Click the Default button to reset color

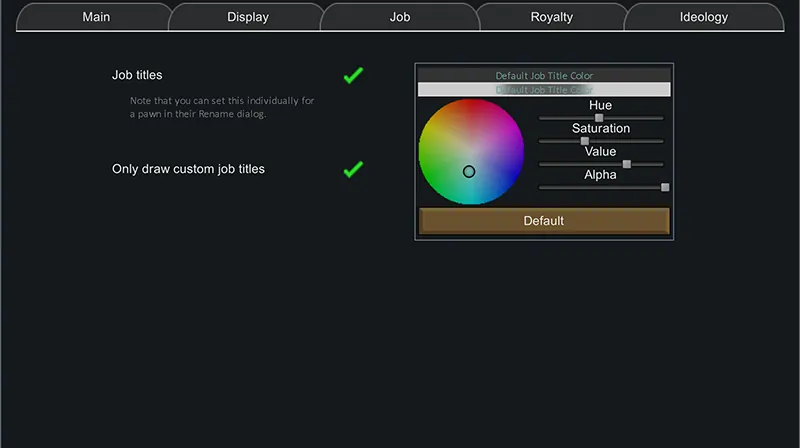tap(544, 221)
